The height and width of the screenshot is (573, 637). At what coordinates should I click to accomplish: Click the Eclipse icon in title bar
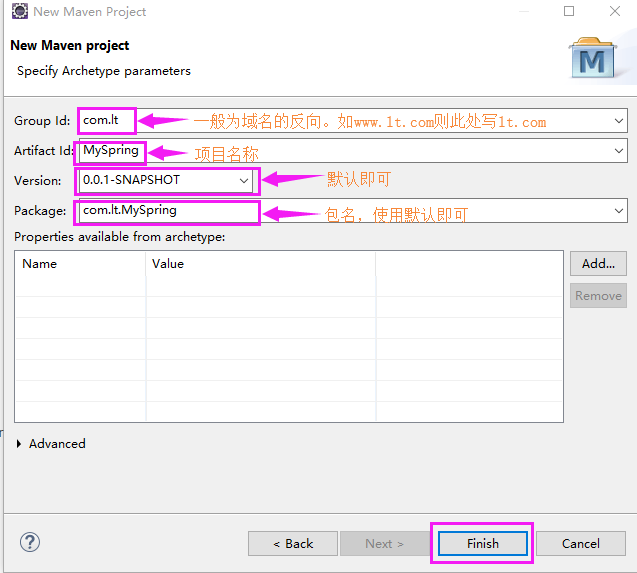(20, 11)
